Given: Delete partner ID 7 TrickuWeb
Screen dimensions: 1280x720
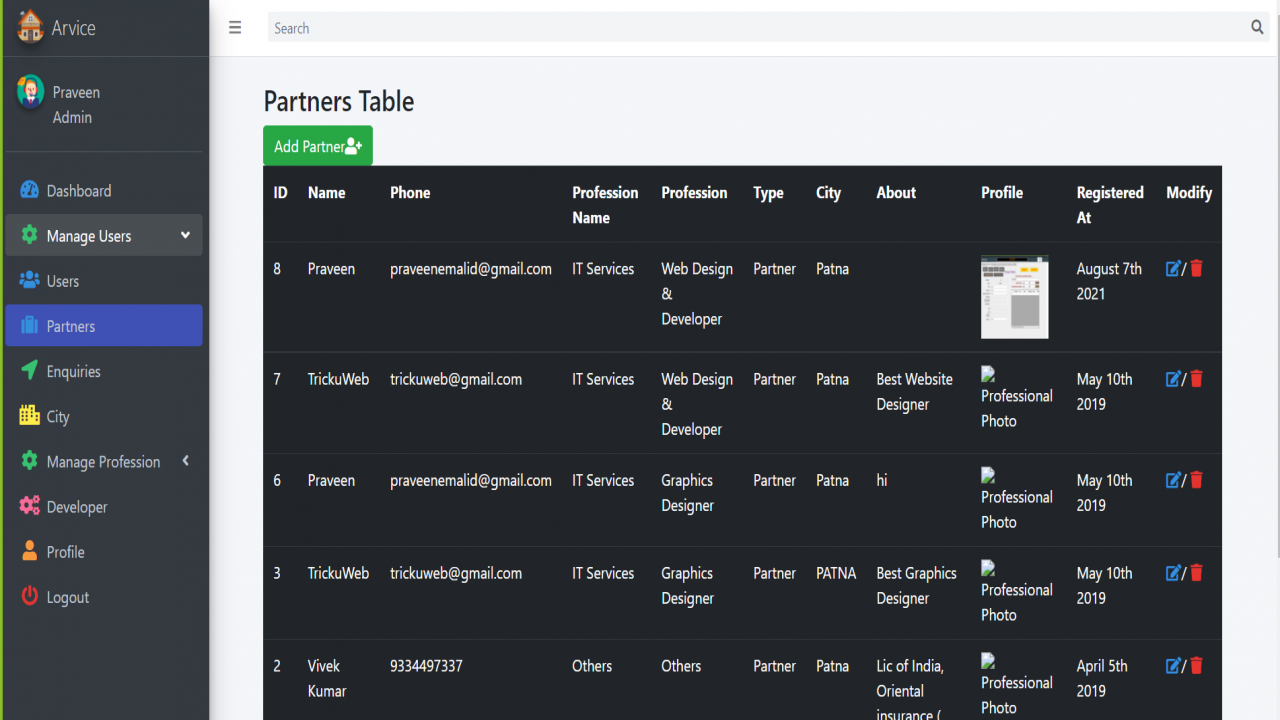Looking at the screenshot, I should coord(1196,378).
